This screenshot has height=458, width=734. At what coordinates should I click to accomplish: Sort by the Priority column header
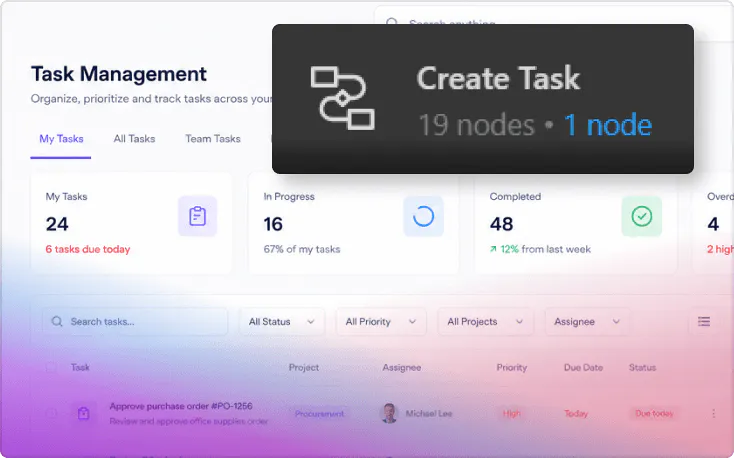[512, 368]
